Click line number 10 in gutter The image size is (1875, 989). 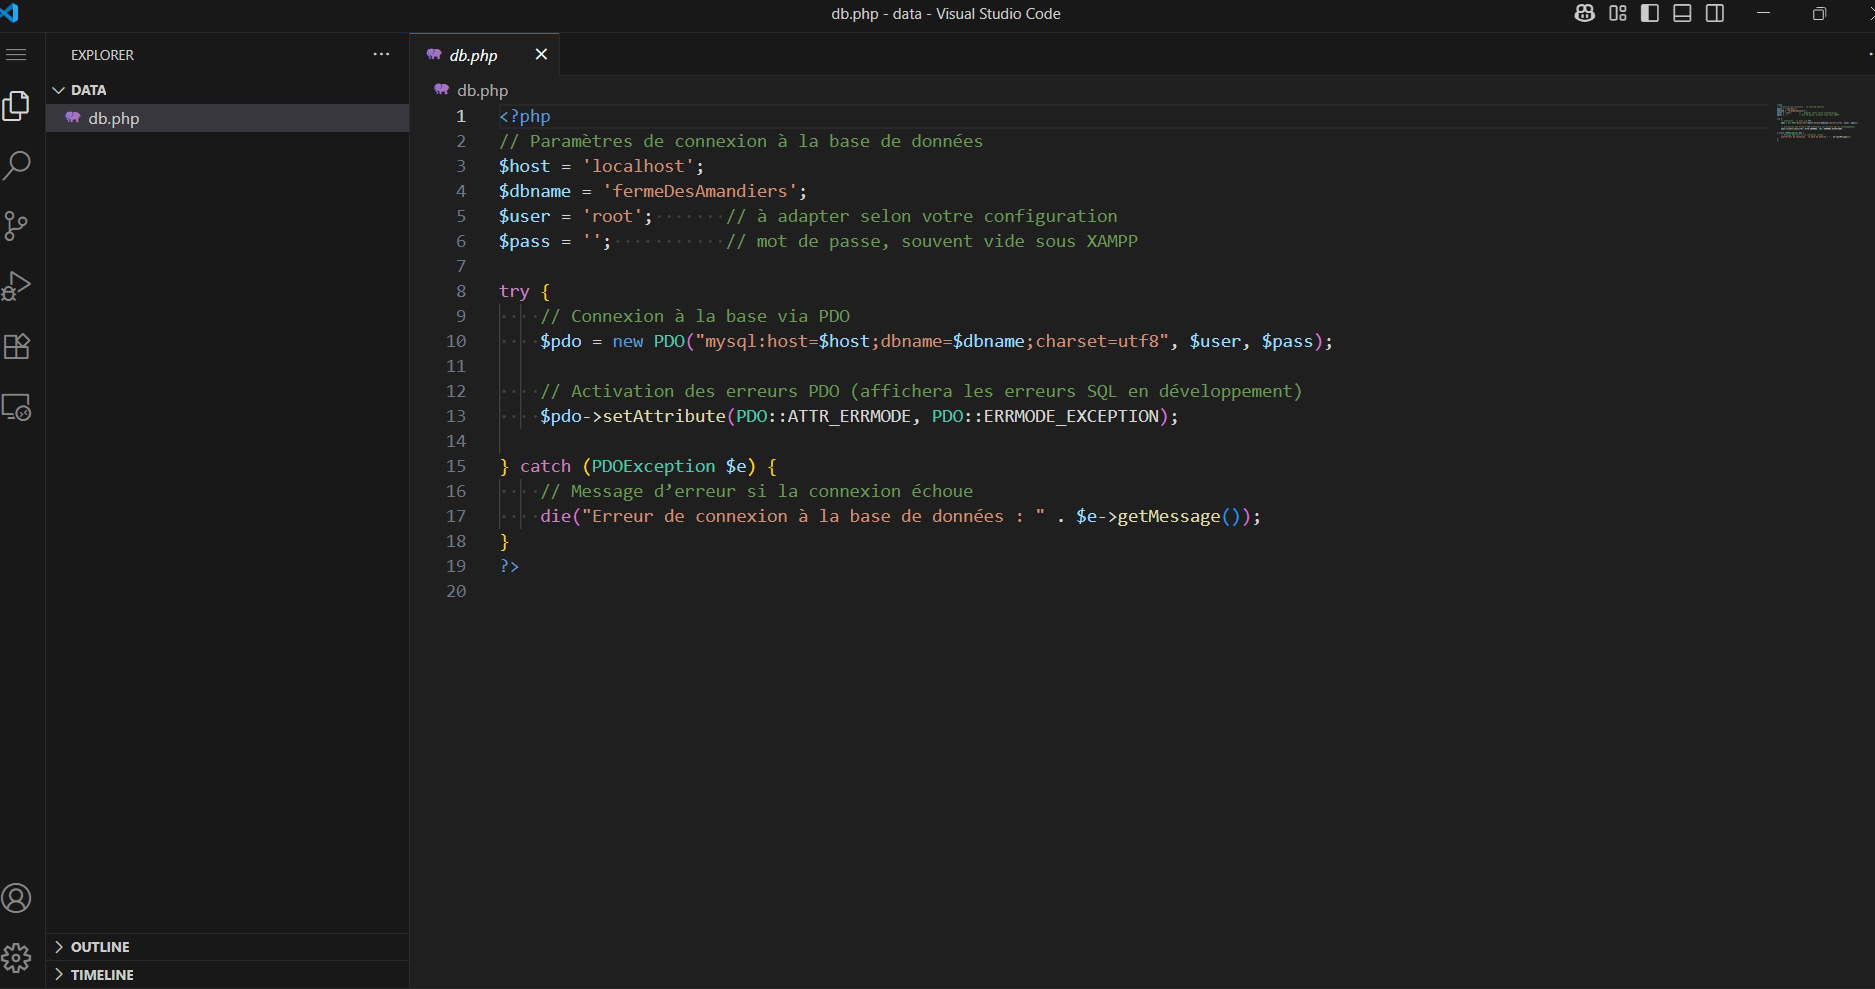(x=456, y=341)
